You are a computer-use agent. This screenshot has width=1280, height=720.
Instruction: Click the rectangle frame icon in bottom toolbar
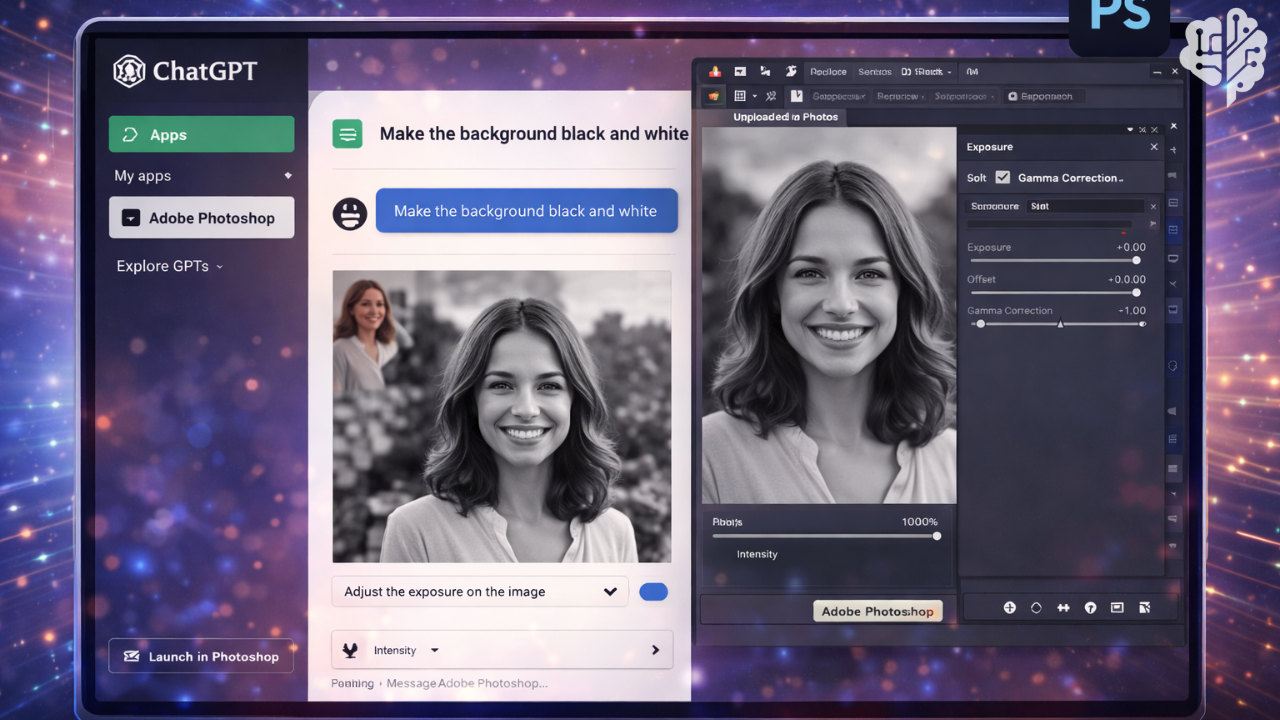pos(1117,607)
